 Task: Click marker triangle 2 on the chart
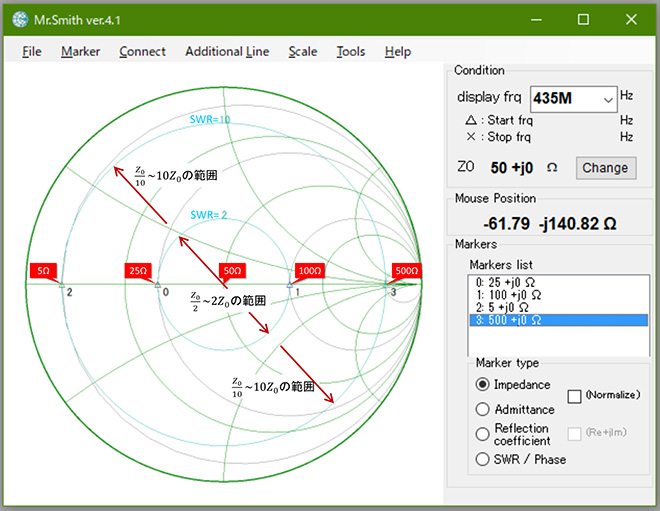[x=62, y=285]
